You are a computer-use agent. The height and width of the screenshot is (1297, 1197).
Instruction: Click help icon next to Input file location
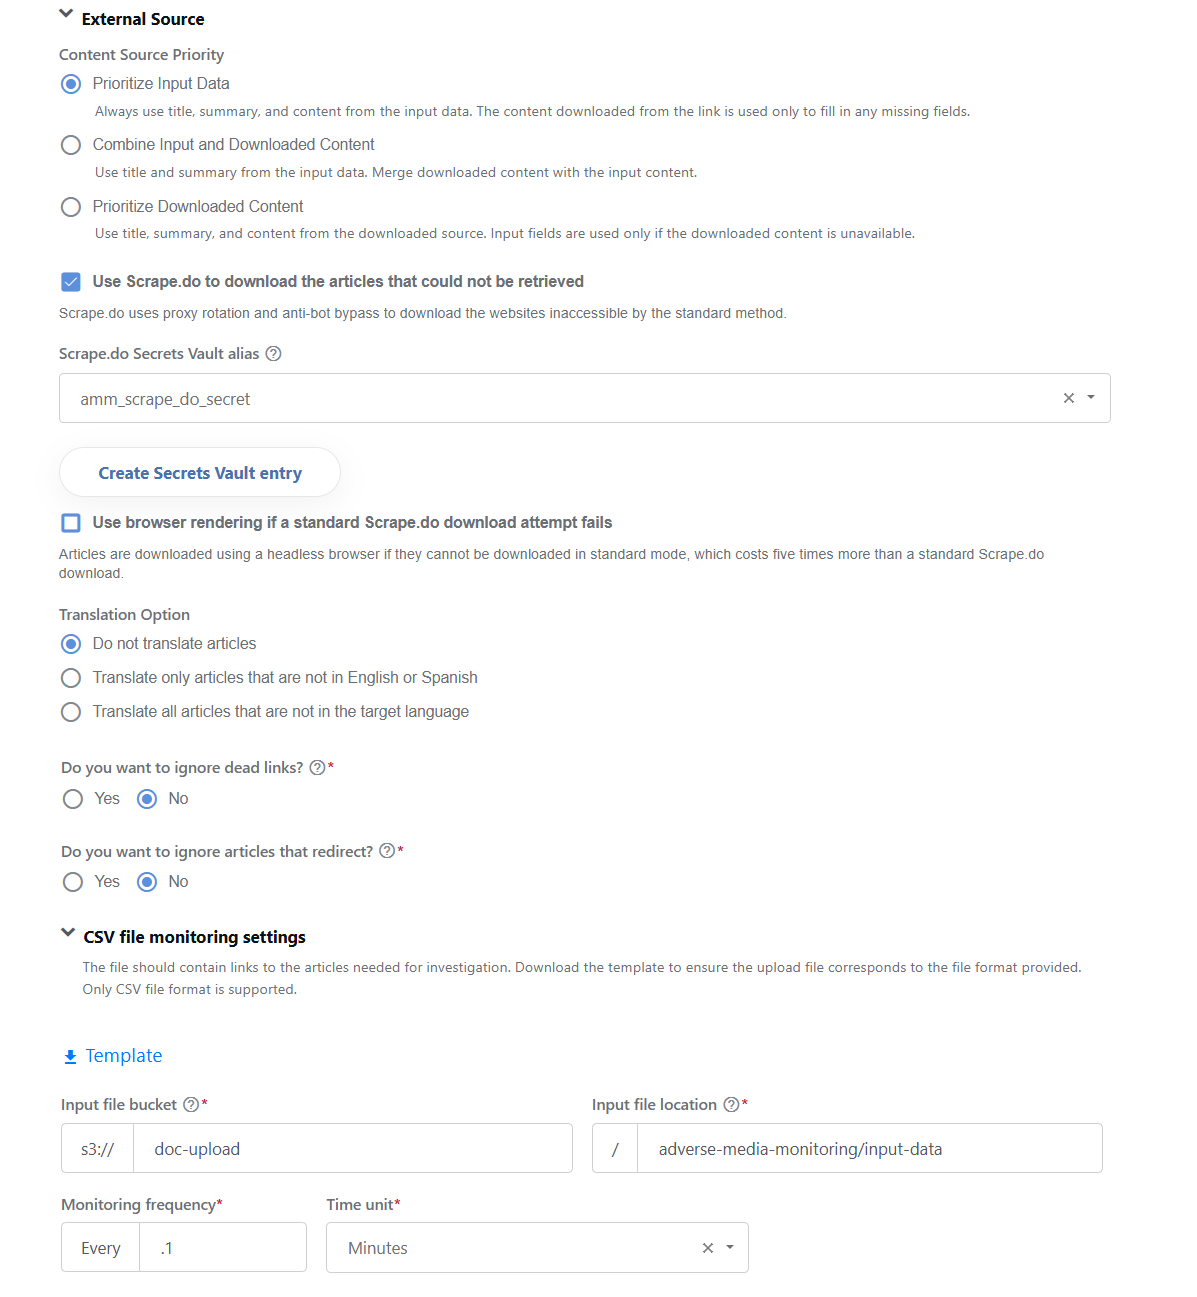(731, 1105)
